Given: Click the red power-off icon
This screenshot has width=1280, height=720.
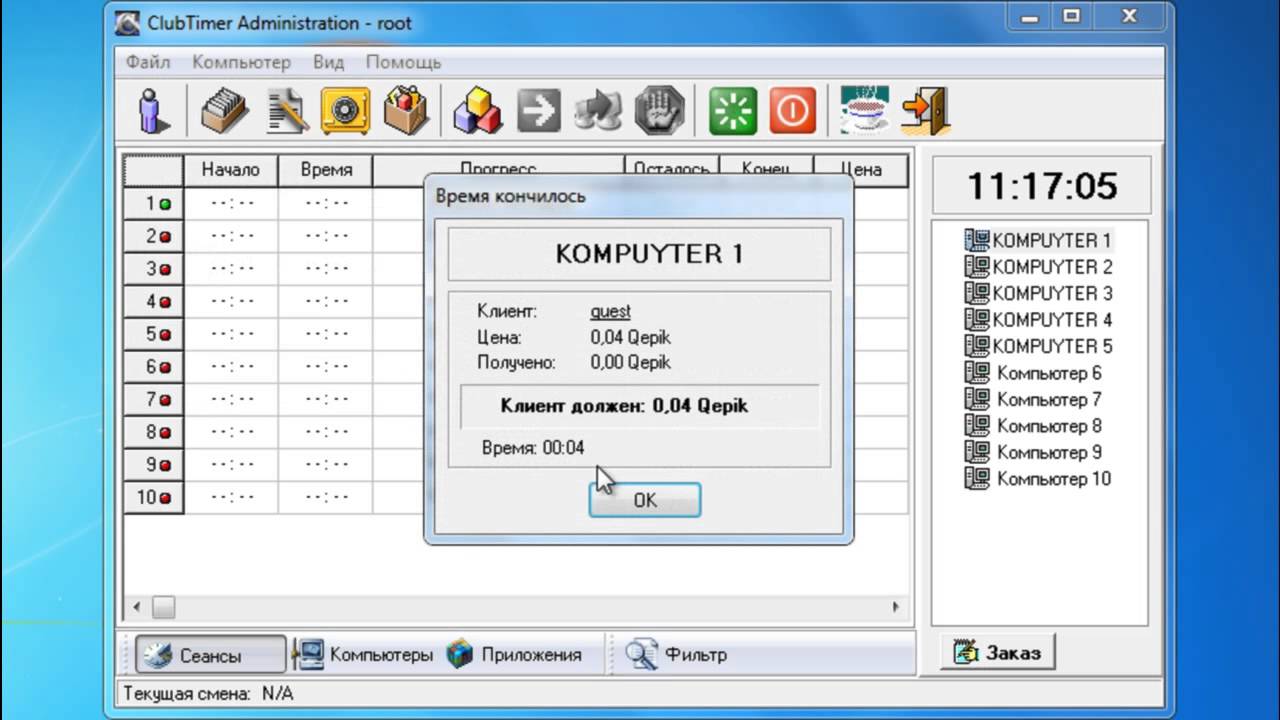Looking at the screenshot, I should [793, 110].
